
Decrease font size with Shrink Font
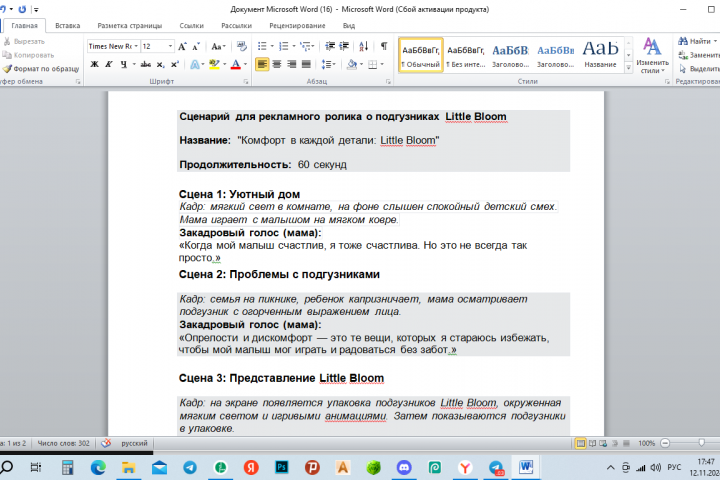click(196, 46)
